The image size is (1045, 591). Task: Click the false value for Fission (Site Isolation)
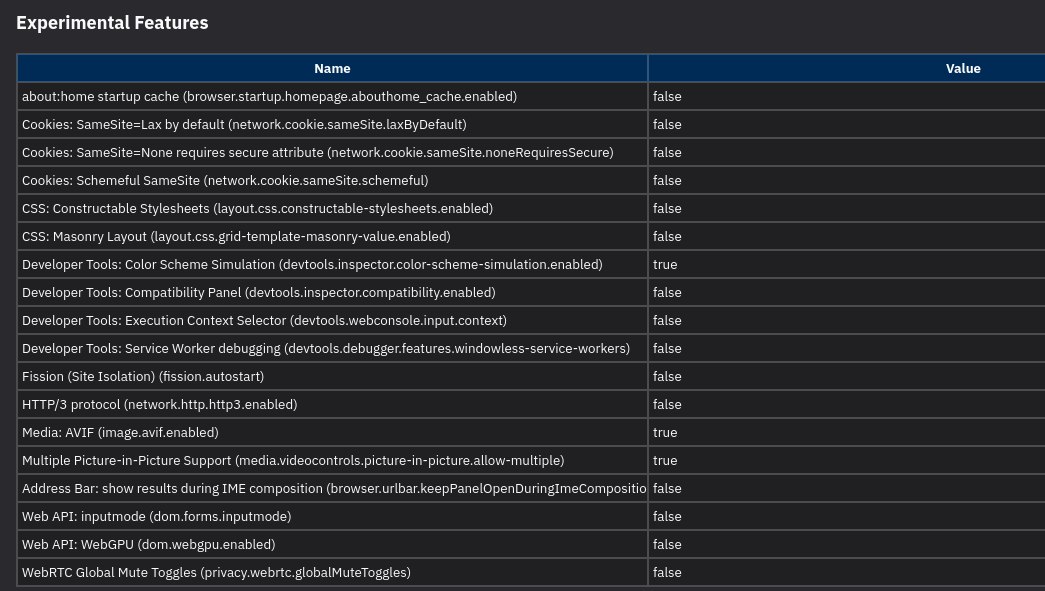(x=667, y=376)
